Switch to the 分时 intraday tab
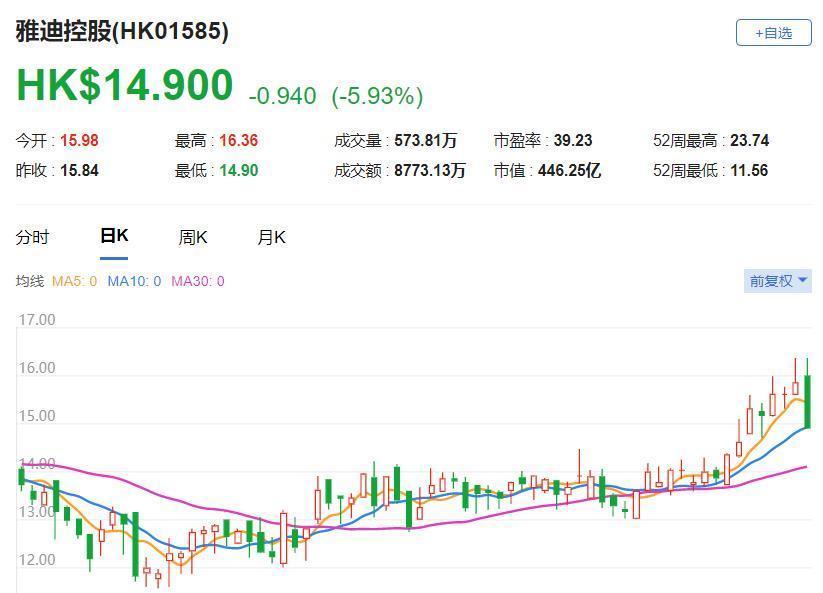This screenshot has height=593, width=823. (x=33, y=237)
